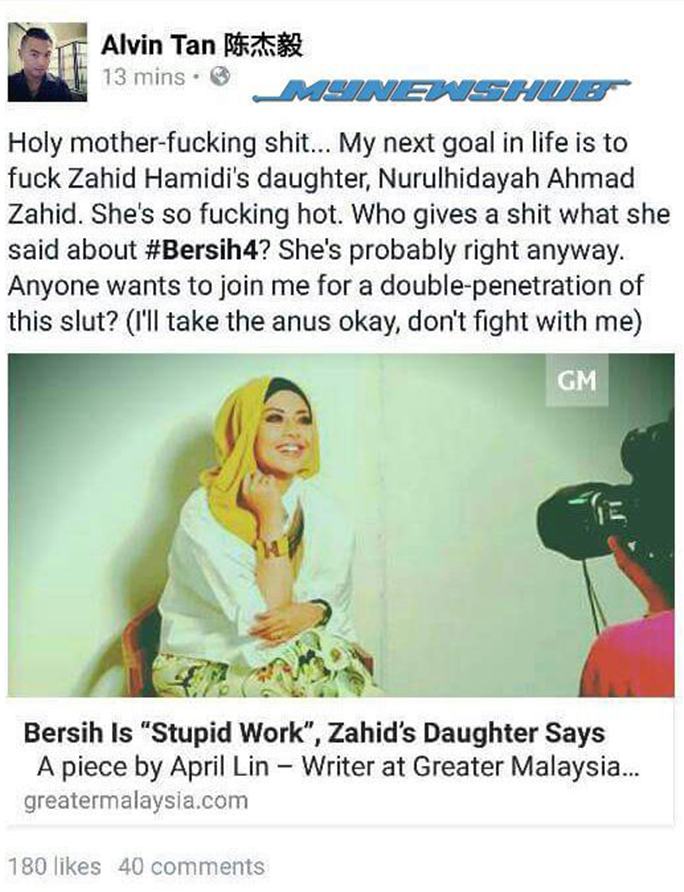
Task: Open Alvin Tan's profile name link
Action: (158, 46)
